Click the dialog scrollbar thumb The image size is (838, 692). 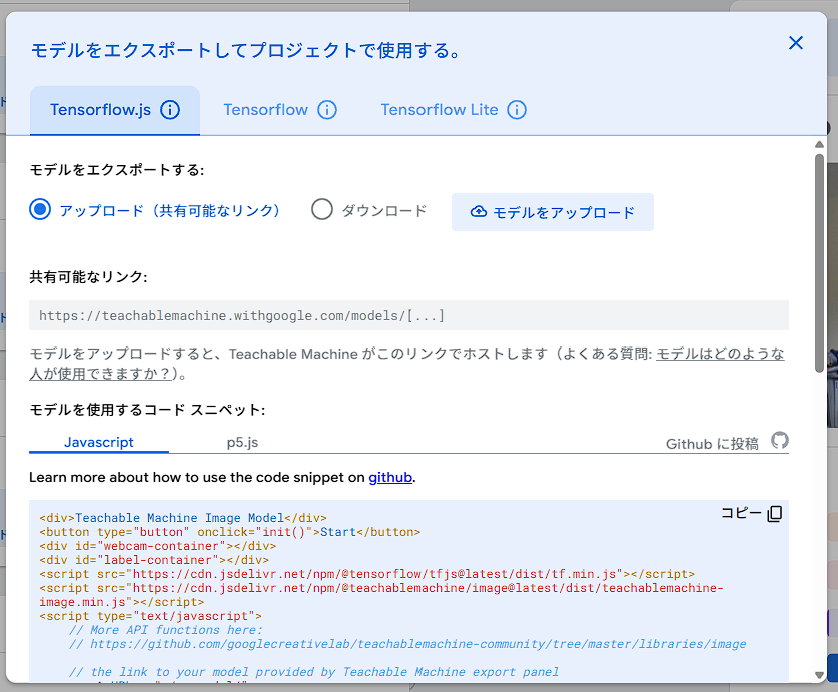(x=819, y=263)
